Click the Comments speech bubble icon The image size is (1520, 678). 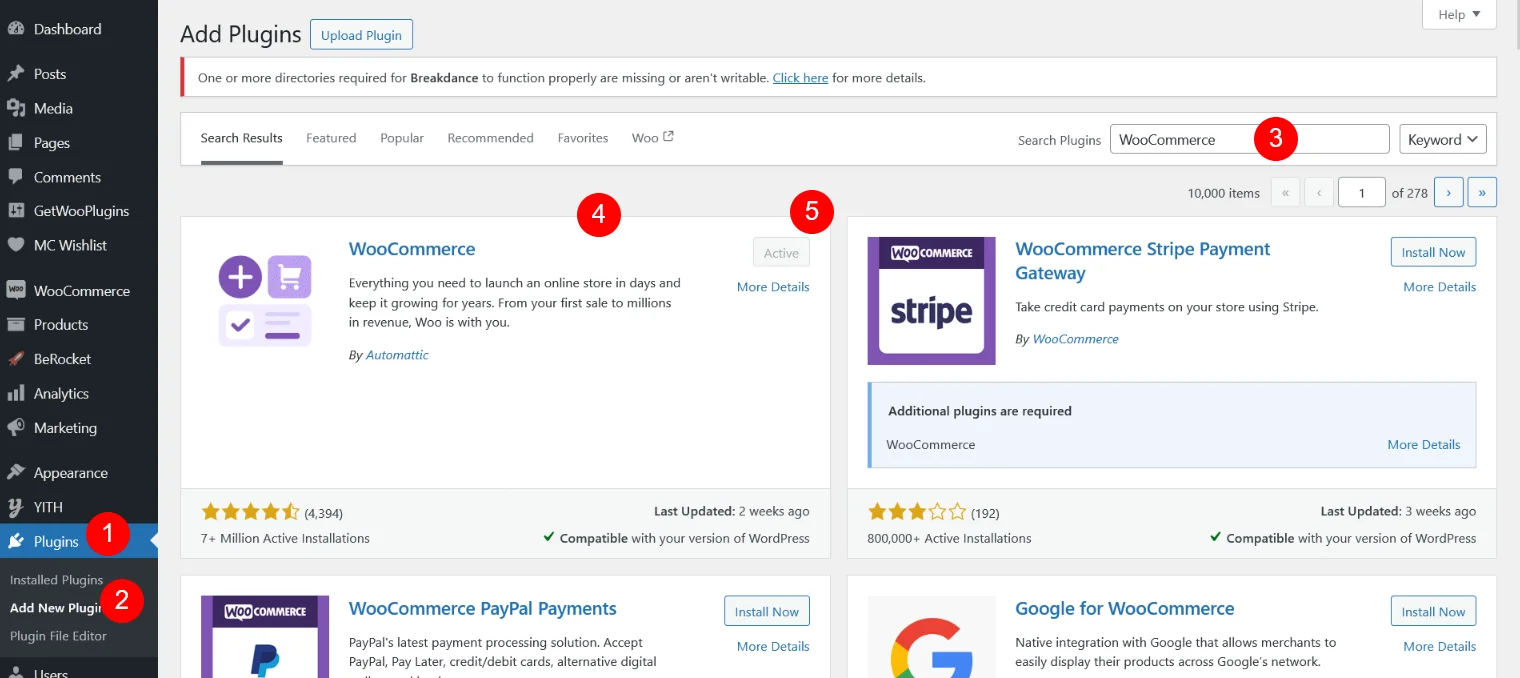pos(16,177)
